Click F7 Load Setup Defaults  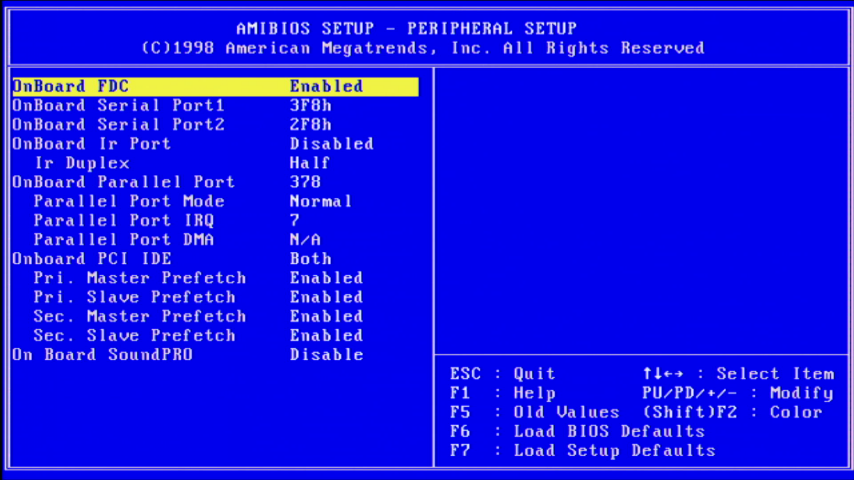582,451
